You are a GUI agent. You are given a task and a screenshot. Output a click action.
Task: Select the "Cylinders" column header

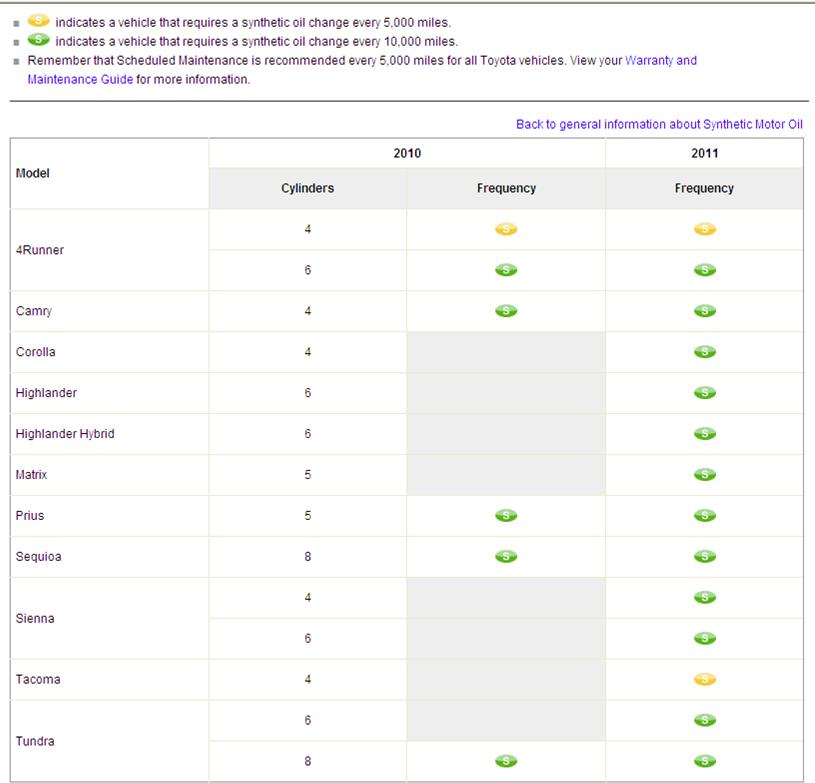[308, 188]
